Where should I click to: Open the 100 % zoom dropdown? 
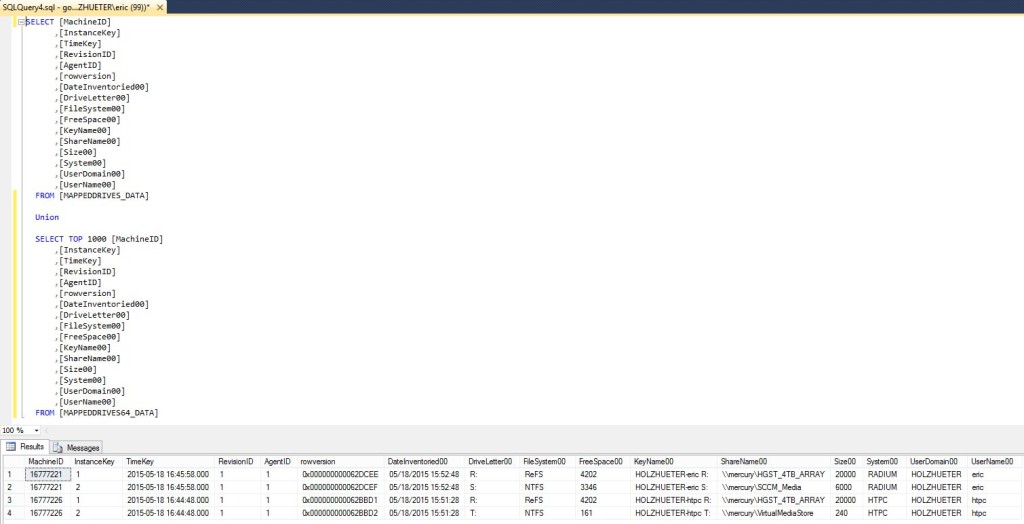pyautogui.click(x=36, y=431)
